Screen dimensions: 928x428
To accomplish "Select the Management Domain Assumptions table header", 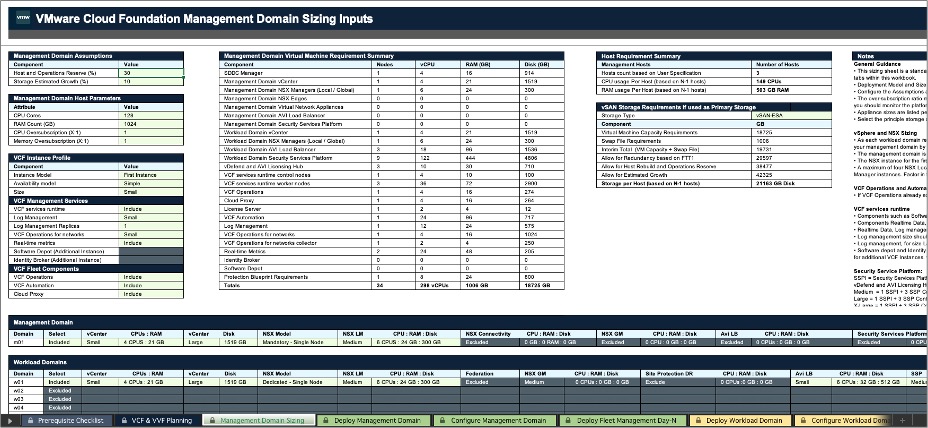I will tap(96, 56).
